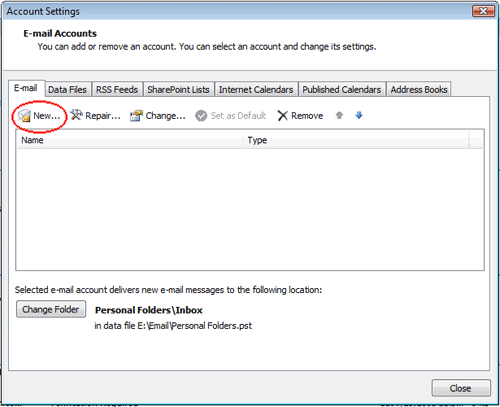Click the Close button at bottom
The width and height of the screenshot is (500, 407).
click(x=461, y=388)
